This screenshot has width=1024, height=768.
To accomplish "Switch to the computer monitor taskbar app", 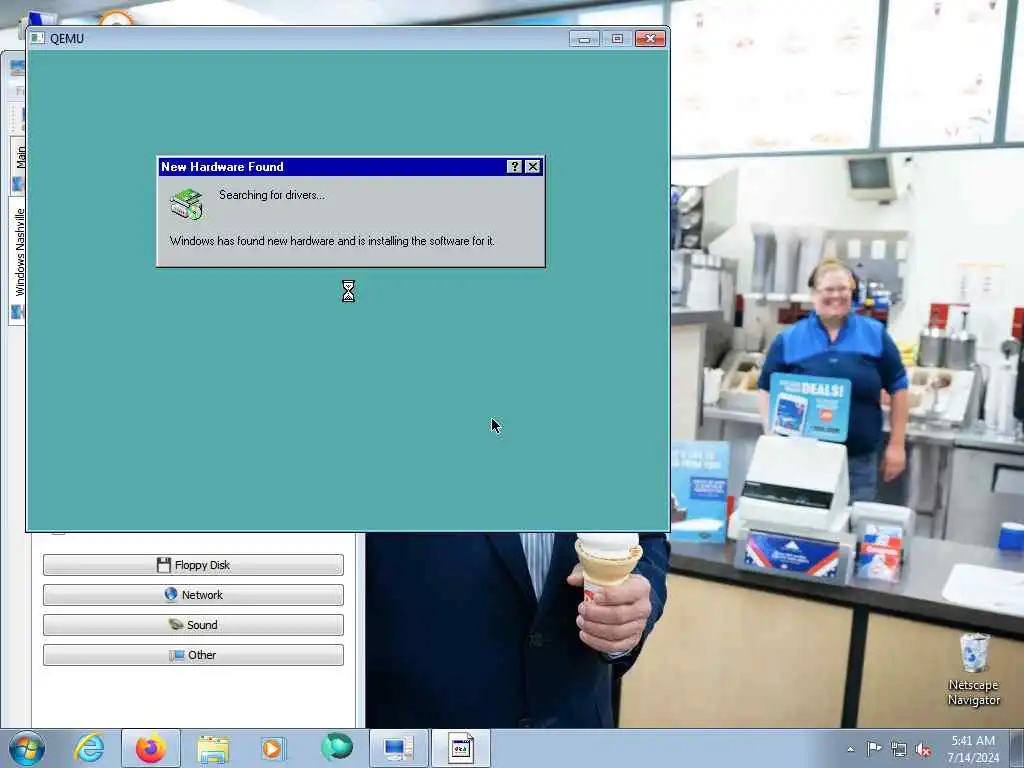I will (x=399, y=748).
